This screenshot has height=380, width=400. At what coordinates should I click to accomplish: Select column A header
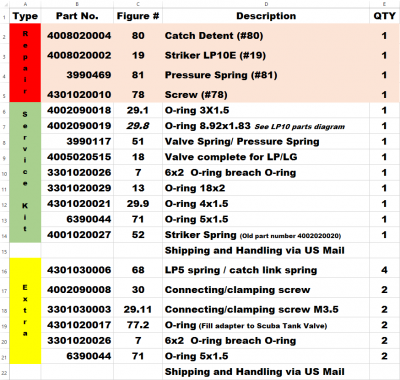(25, 4)
